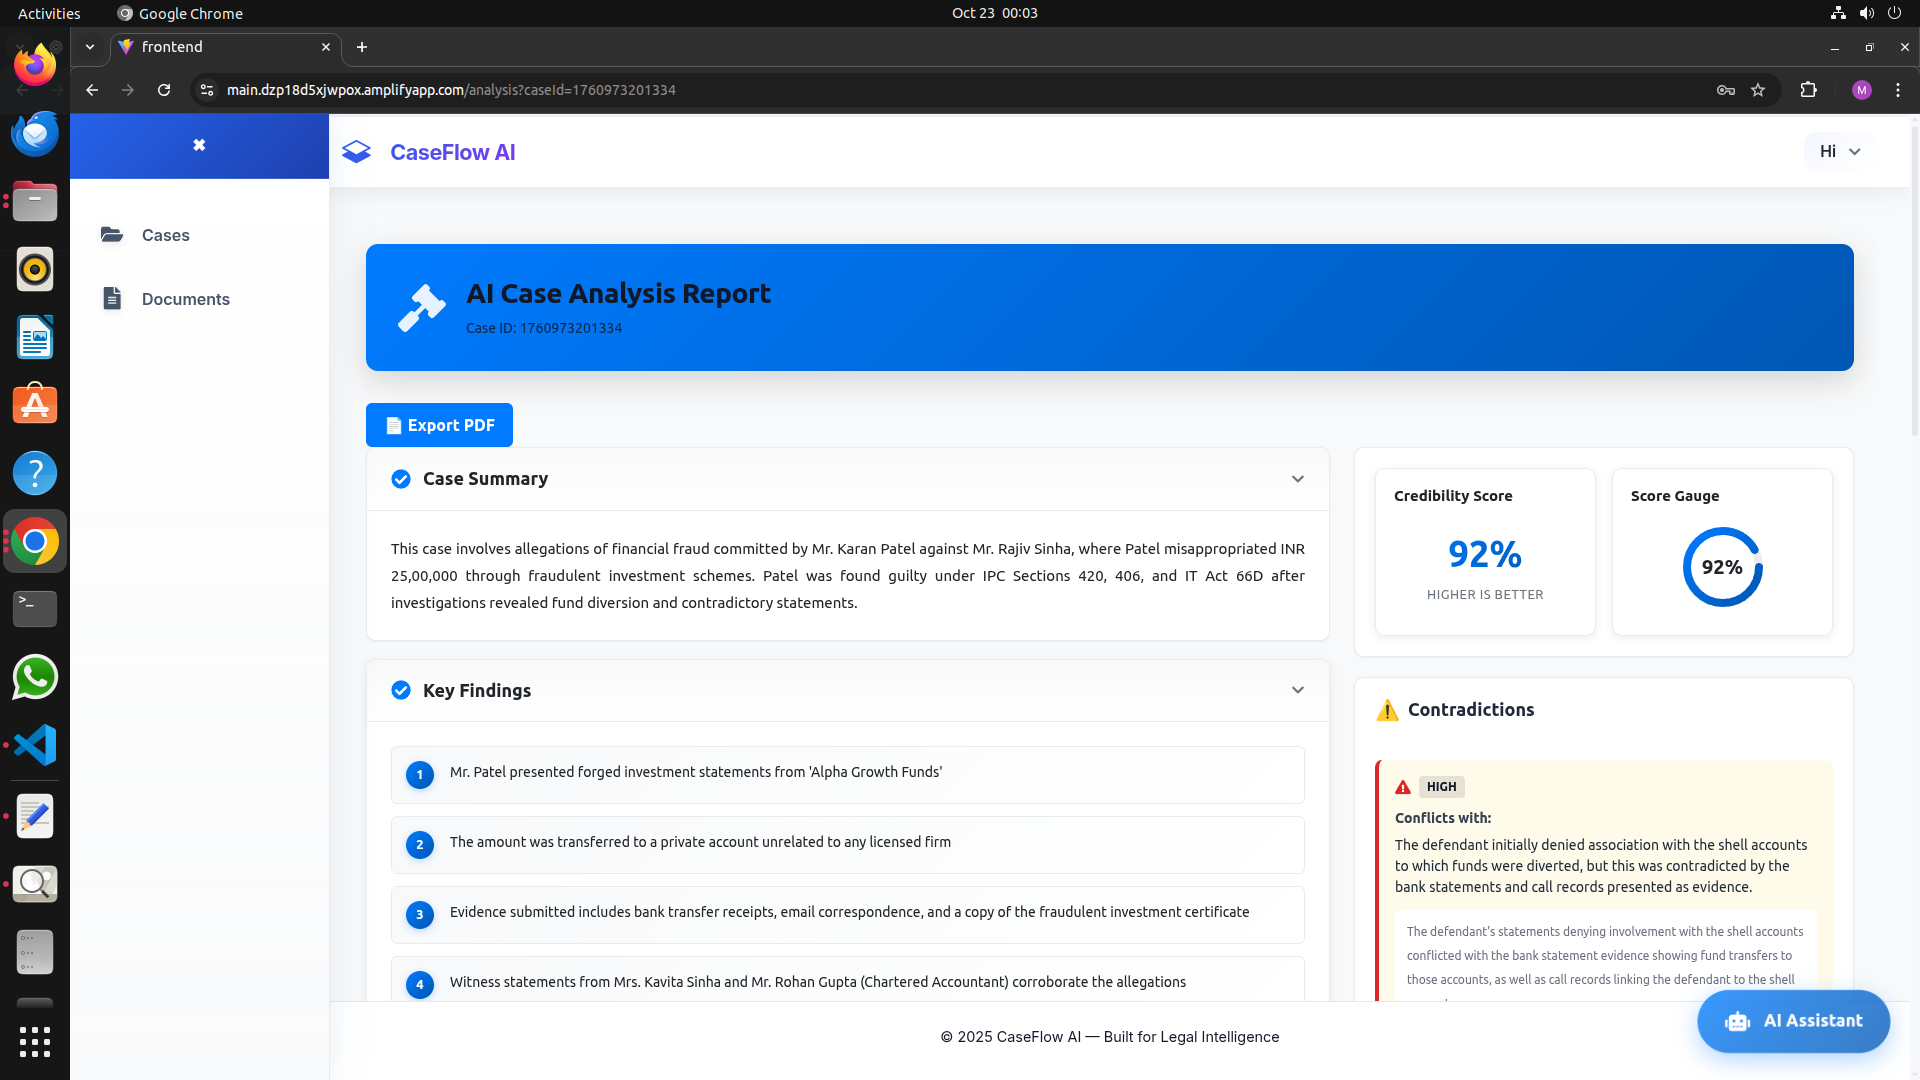Collapse the Key Findings section chevron
The image size is (1920, 1080).
pyautogui.click(x=1297, y=690)
